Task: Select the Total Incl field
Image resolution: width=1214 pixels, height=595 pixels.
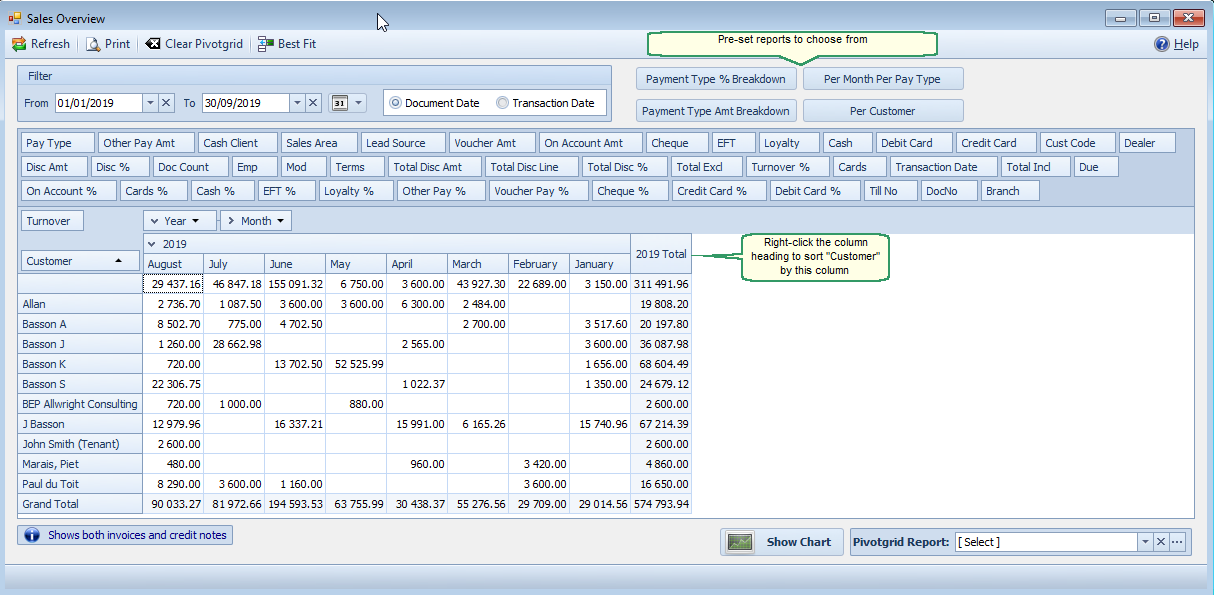Action: (1036, 167)
